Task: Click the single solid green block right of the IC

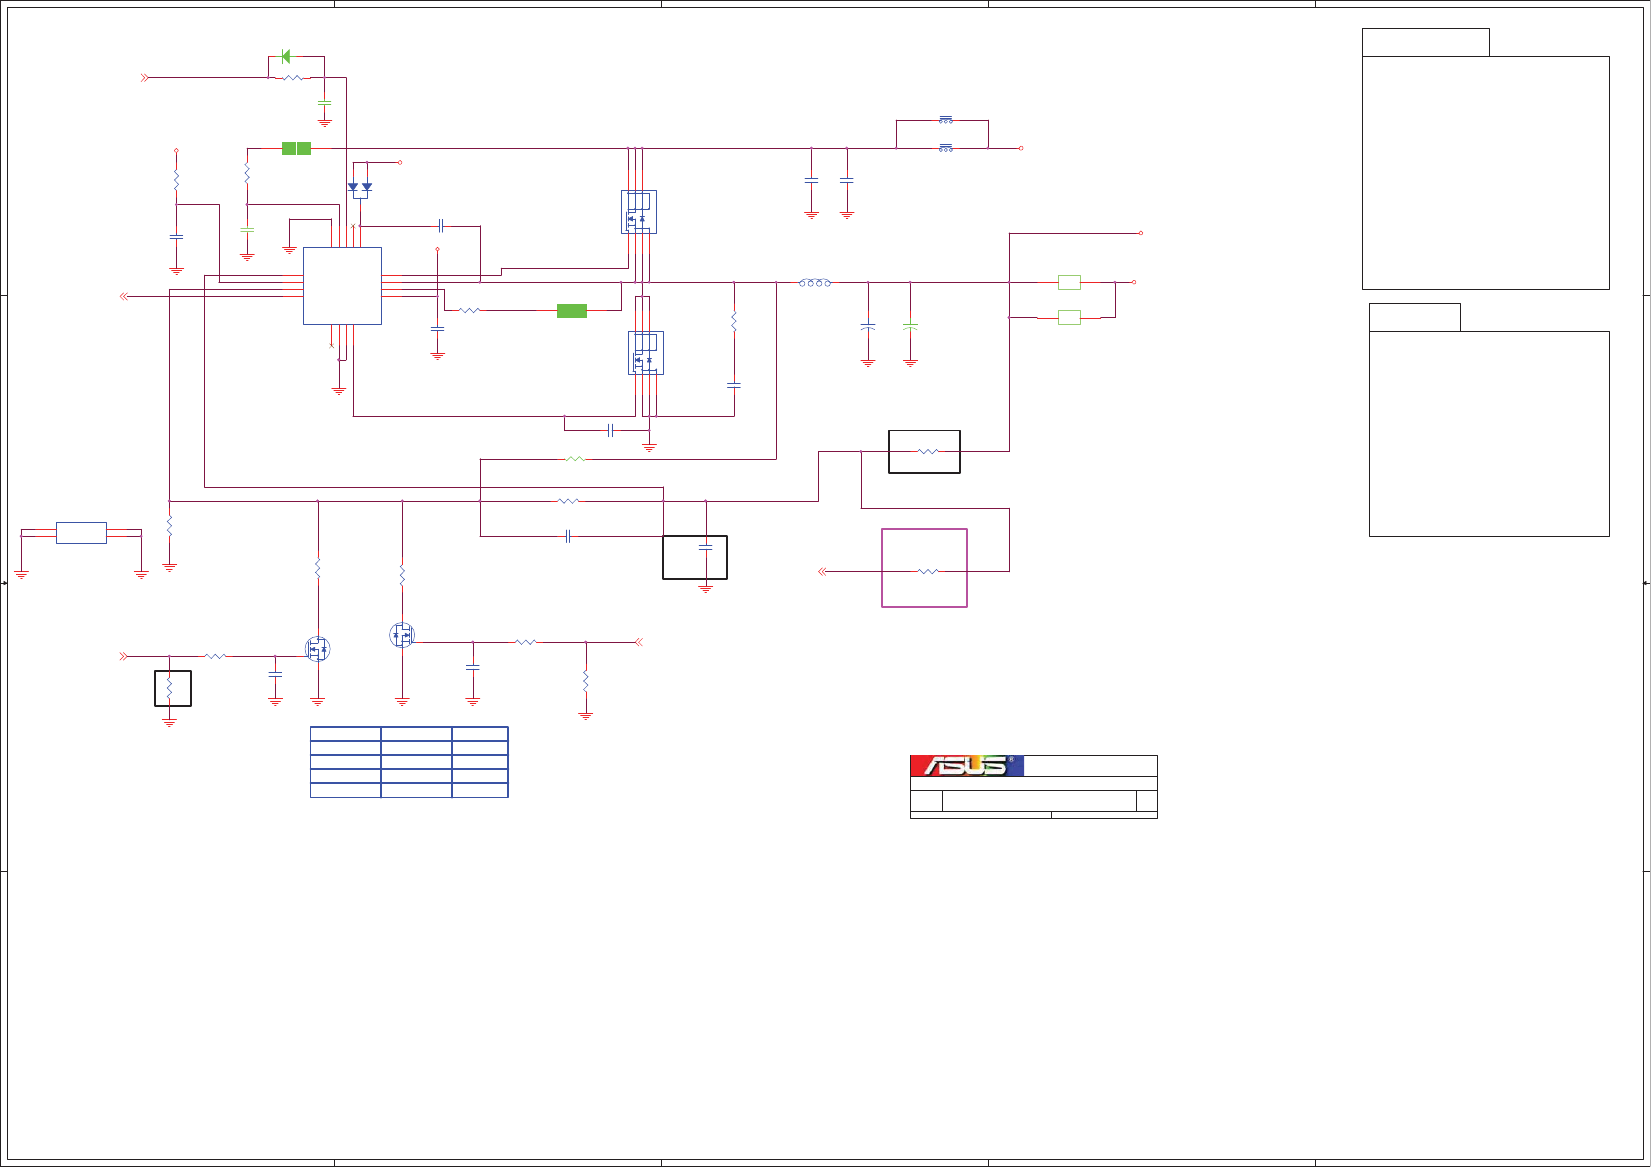Action: pos(572,311)
